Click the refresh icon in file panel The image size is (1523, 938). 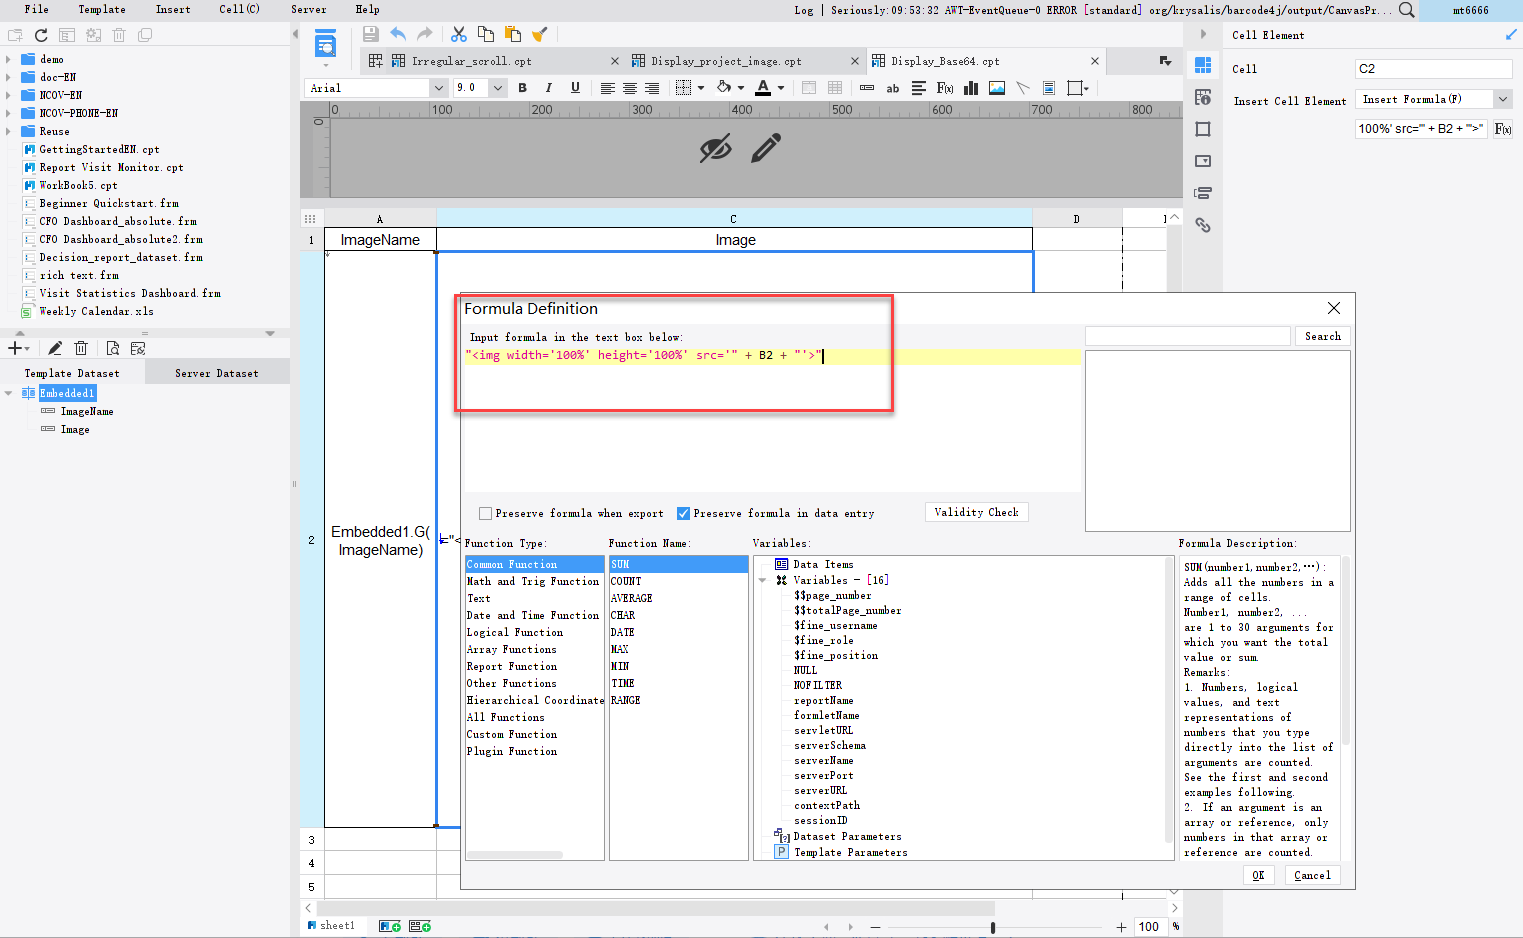click(41, 35)
